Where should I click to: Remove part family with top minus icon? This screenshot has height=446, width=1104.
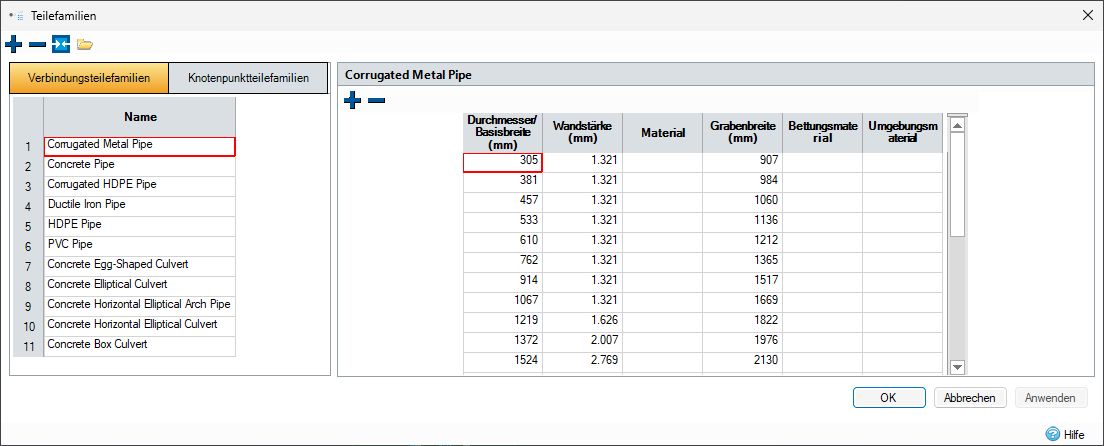coord(37,45)
